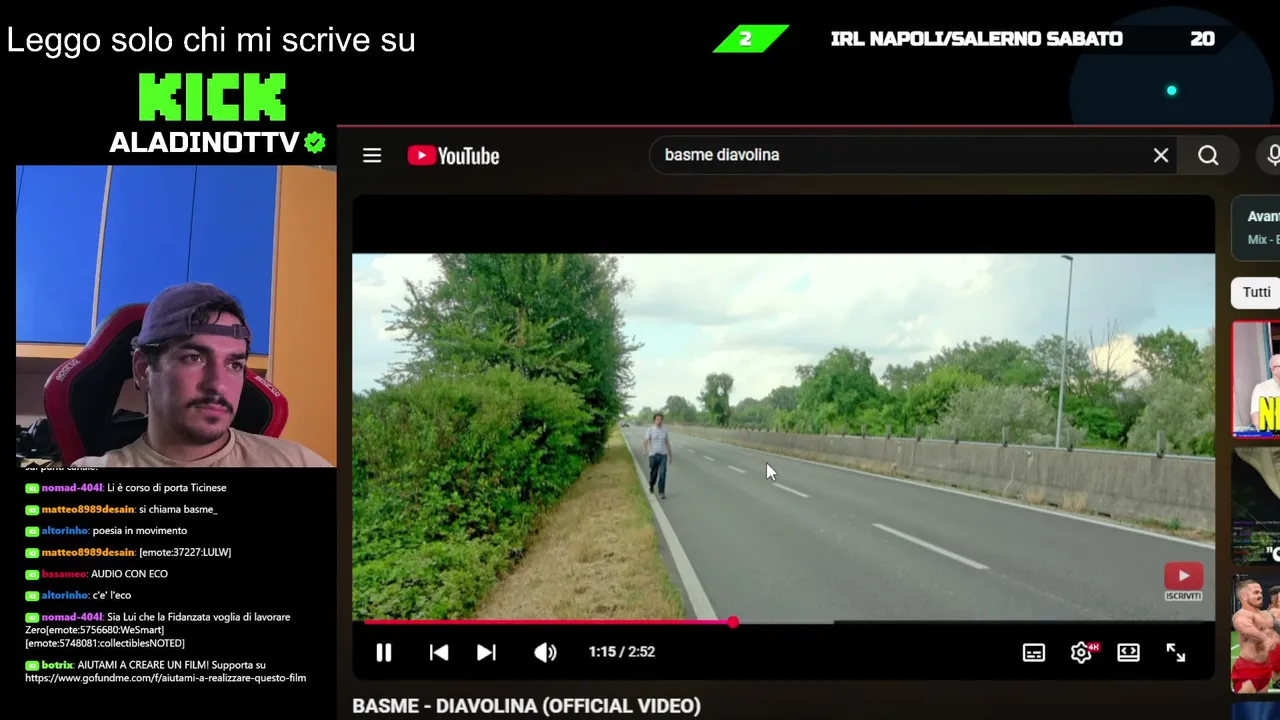The height and width of the screenshot is (720, 1280).
Task: Click the streamer webcam feed
Action: coord(176,316)
